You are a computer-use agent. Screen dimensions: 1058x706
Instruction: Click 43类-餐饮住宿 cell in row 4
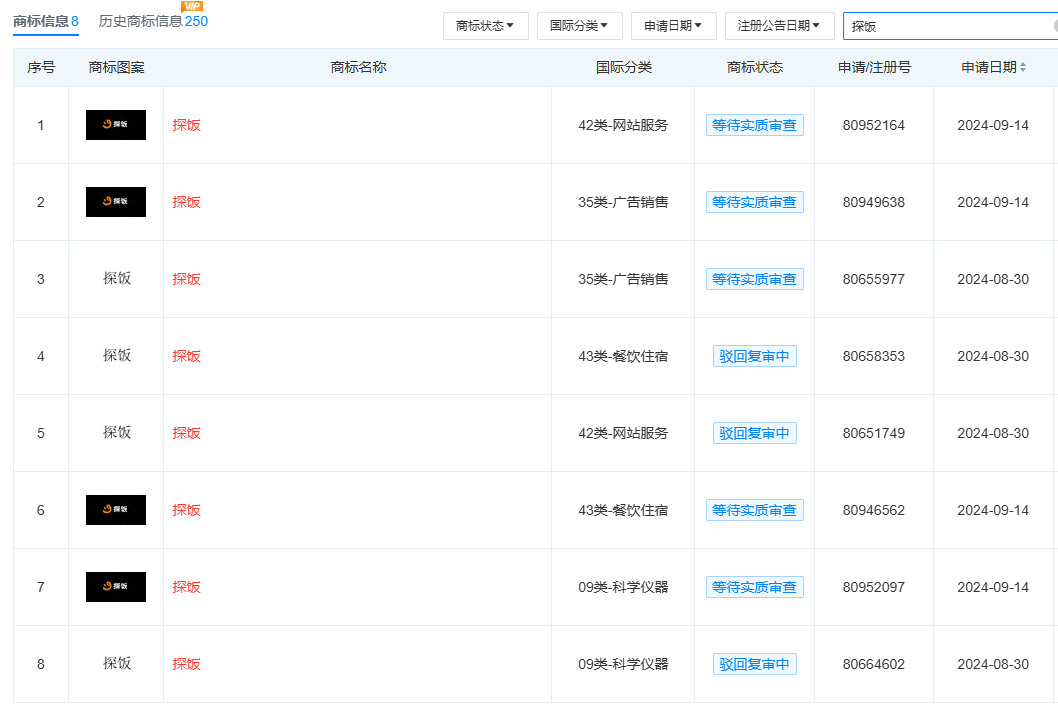coord(623,356)
